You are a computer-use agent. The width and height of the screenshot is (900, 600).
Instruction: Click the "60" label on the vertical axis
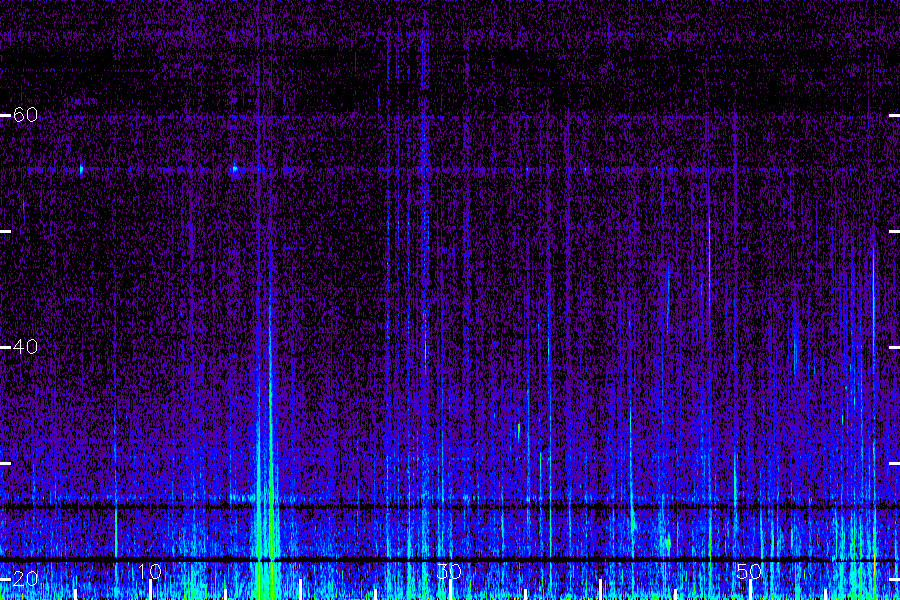(x=25, y=115)
